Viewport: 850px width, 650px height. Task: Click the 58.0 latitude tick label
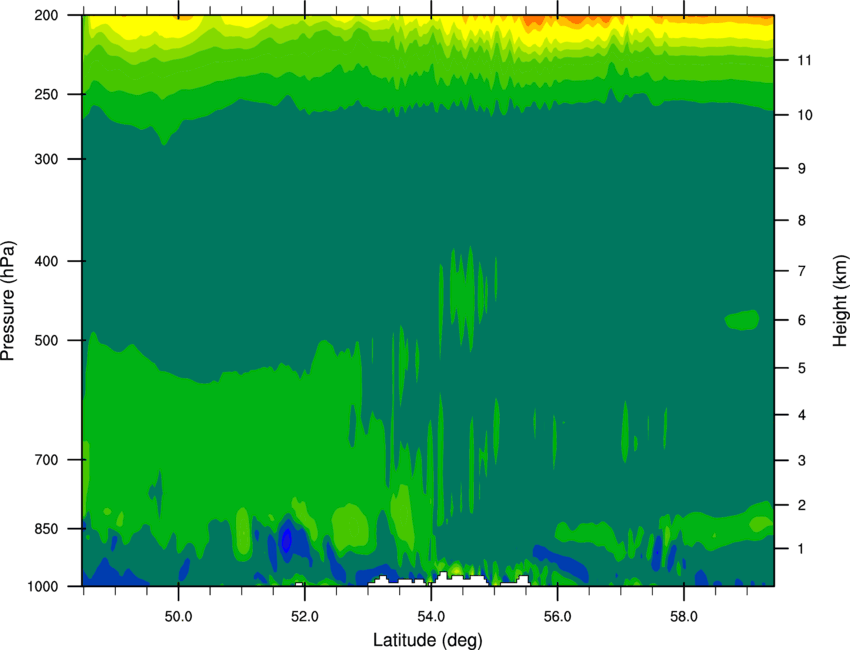pos(684,617)
